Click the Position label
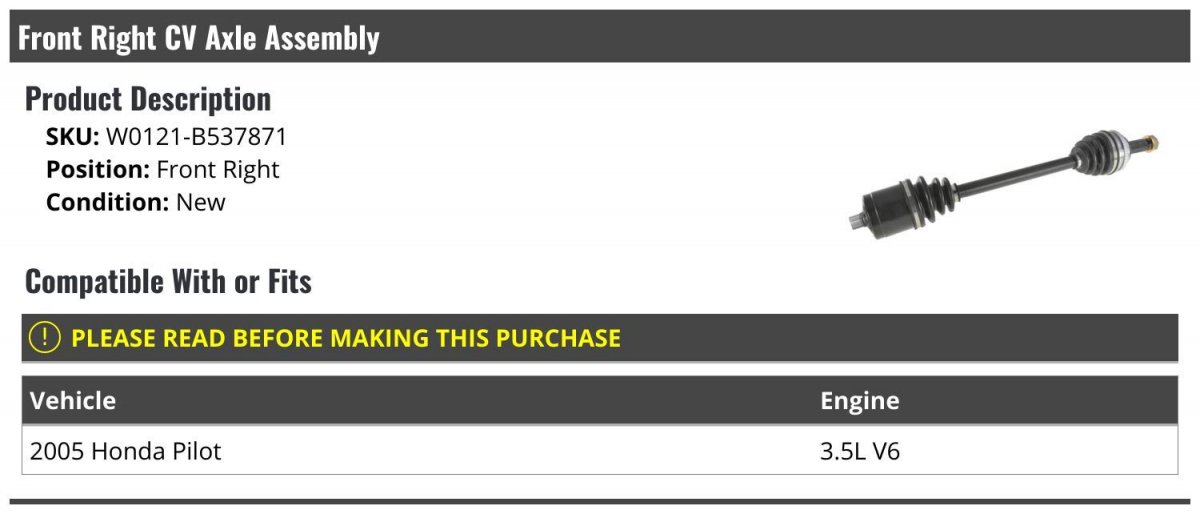The height and width of the screenshot is (514, 1200). coord(98,169)
